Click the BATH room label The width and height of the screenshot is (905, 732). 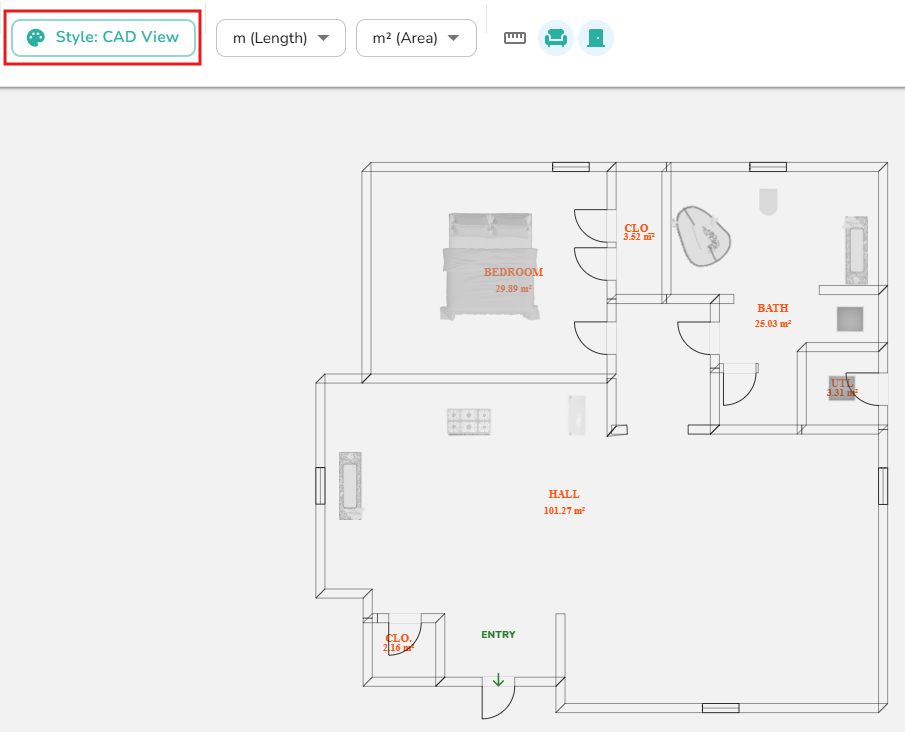tap(772, 309)
